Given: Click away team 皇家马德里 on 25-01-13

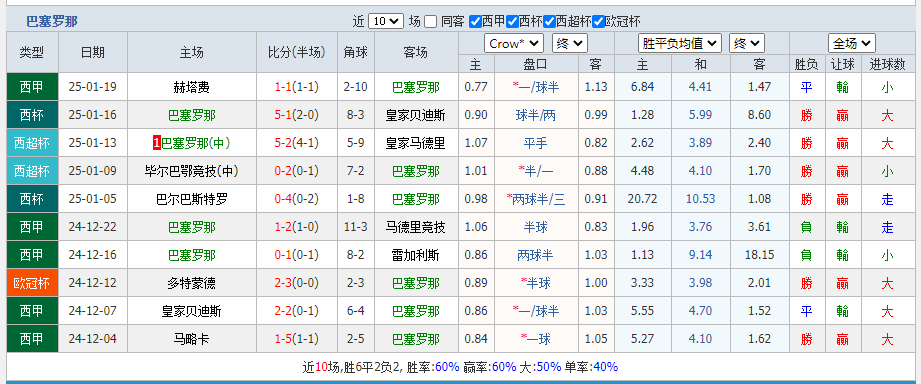Looking at the screenshot, I should click(415, 143).
